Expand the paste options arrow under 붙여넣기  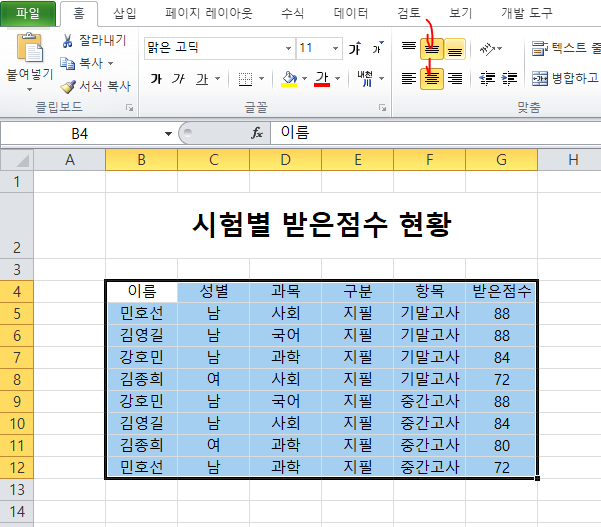coord(30,90)
